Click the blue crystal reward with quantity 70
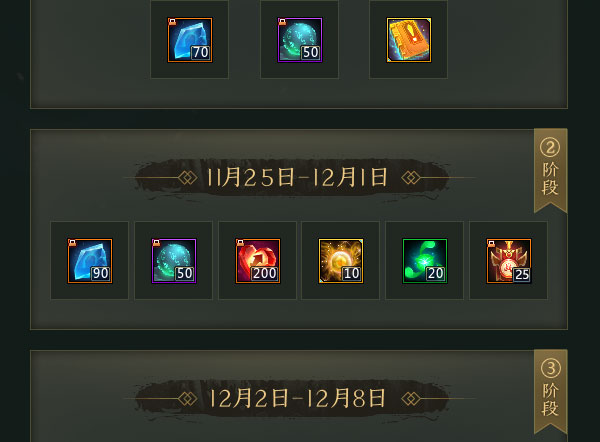Screen dimensions: 600x442 pyautogui.click(x=190, y=40)
